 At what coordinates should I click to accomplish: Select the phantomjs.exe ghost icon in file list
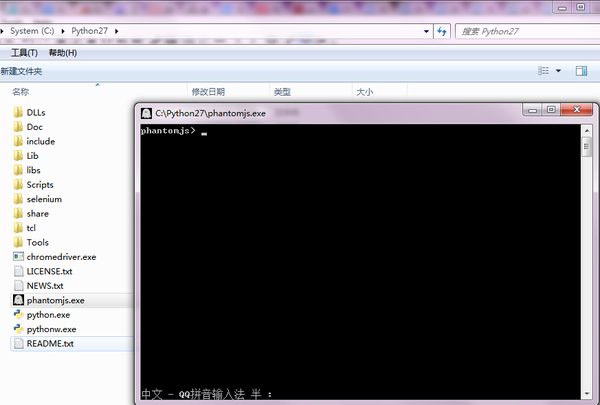tap(18, 300)
